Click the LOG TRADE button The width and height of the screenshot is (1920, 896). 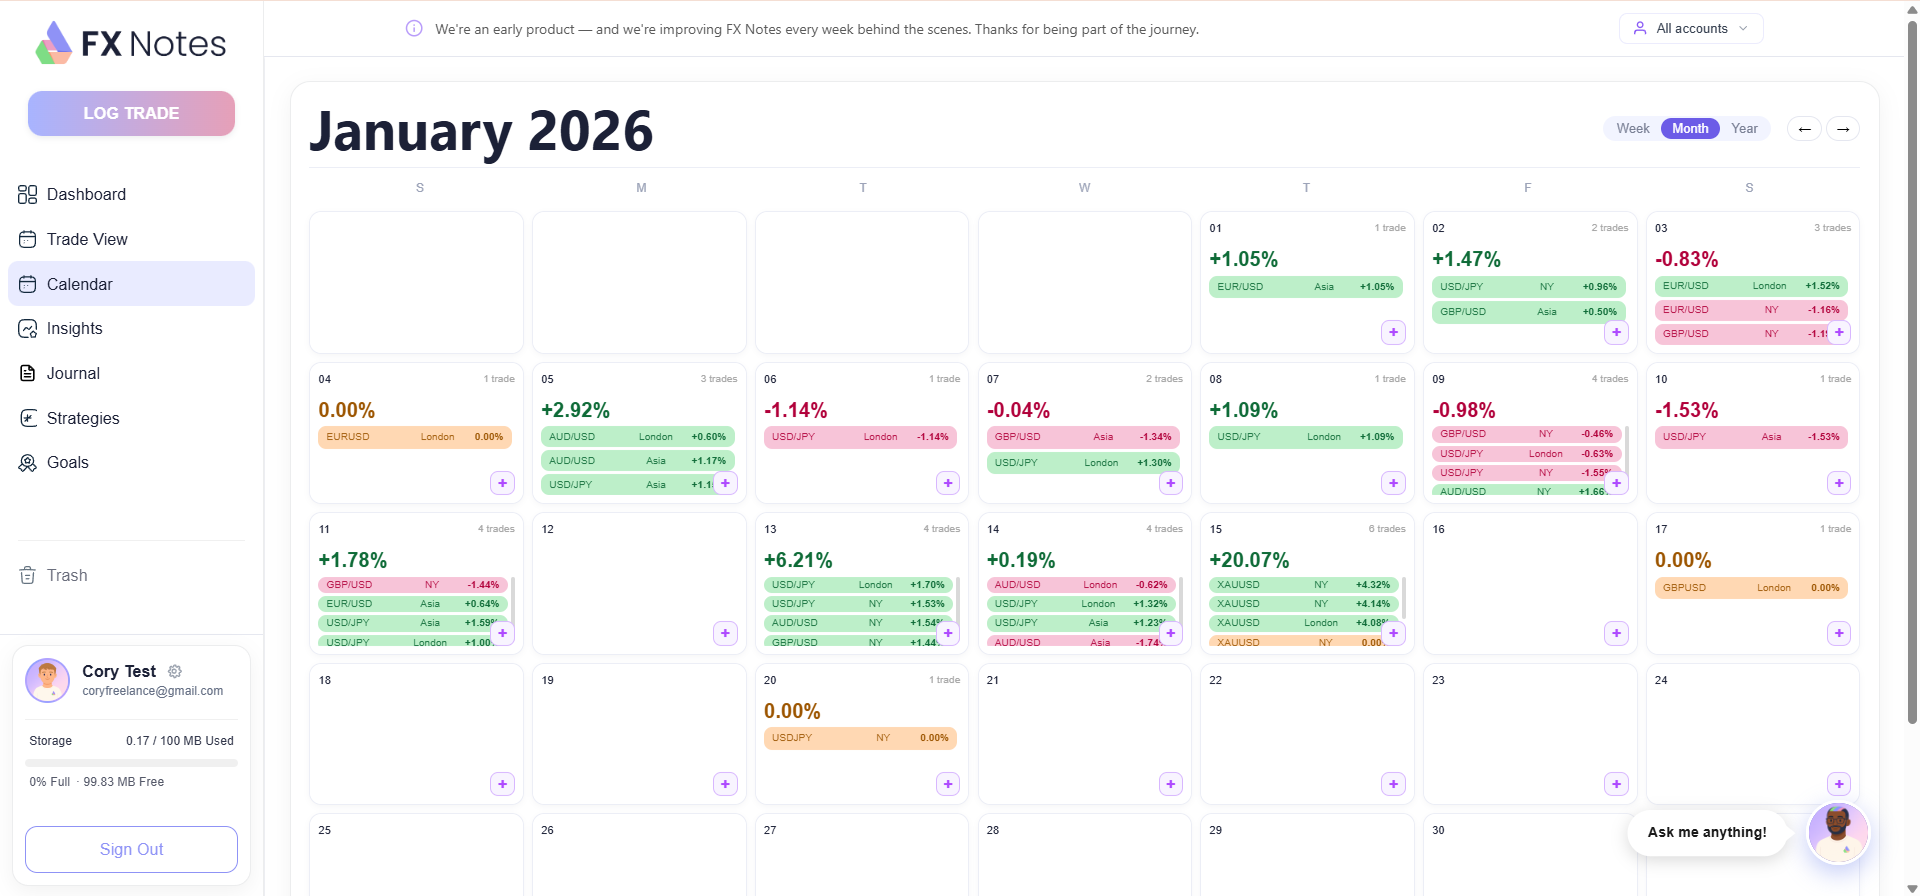pyautogui.click(x=130, y=113)
